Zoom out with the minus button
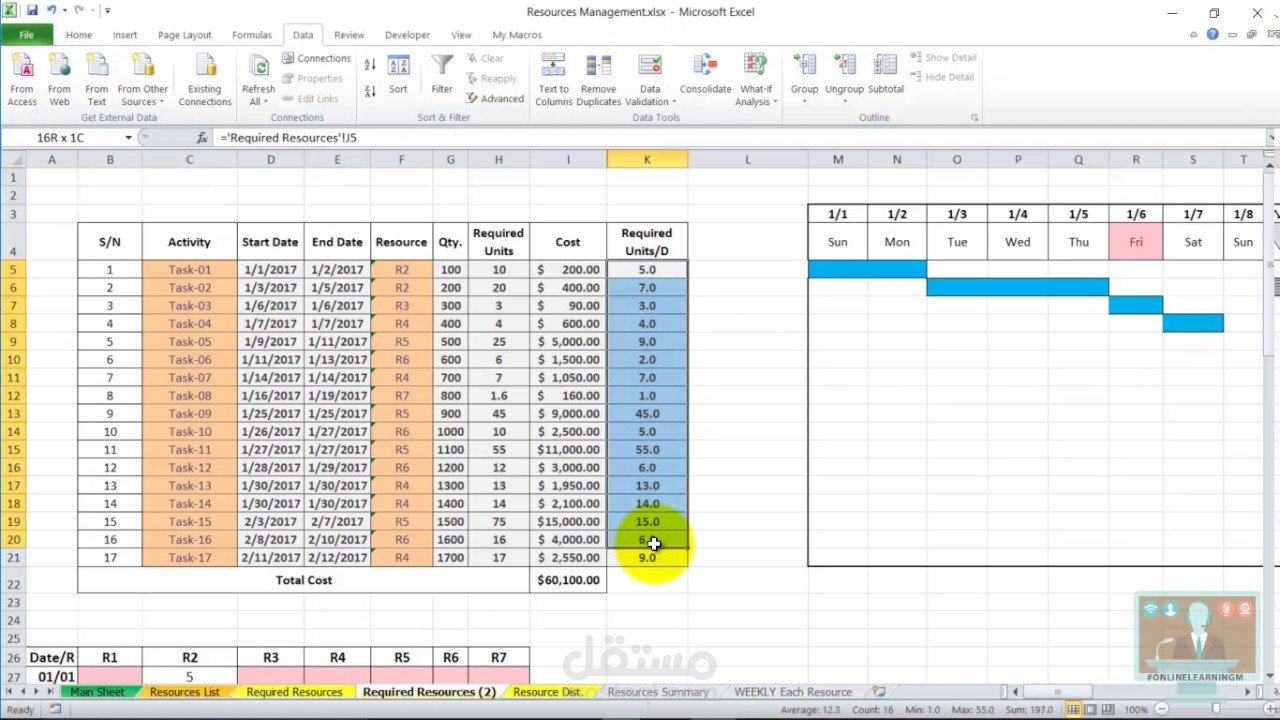The width and height of the screenshot is (1280, 720). click(1163, 709)
